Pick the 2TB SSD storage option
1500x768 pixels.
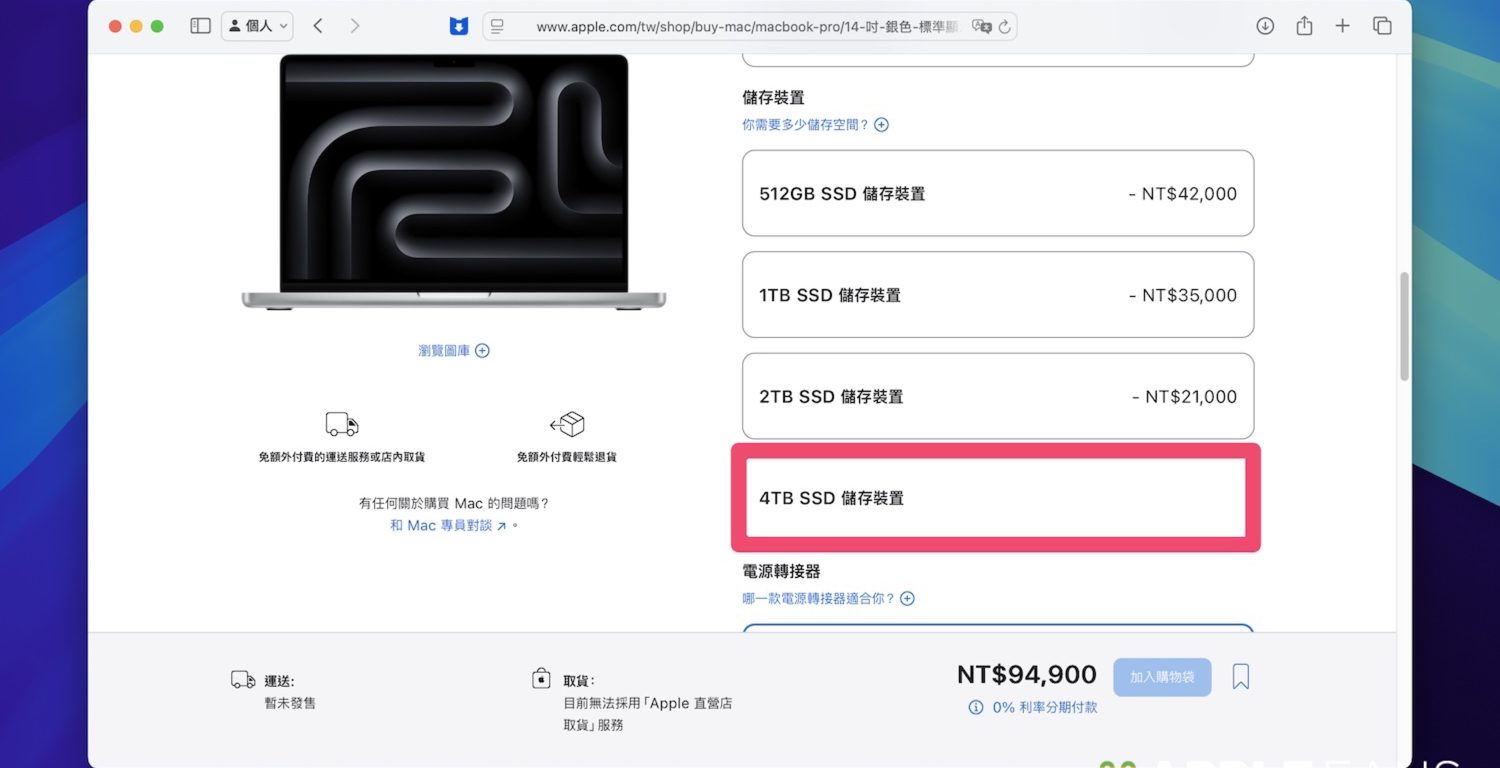click(997, 396)
